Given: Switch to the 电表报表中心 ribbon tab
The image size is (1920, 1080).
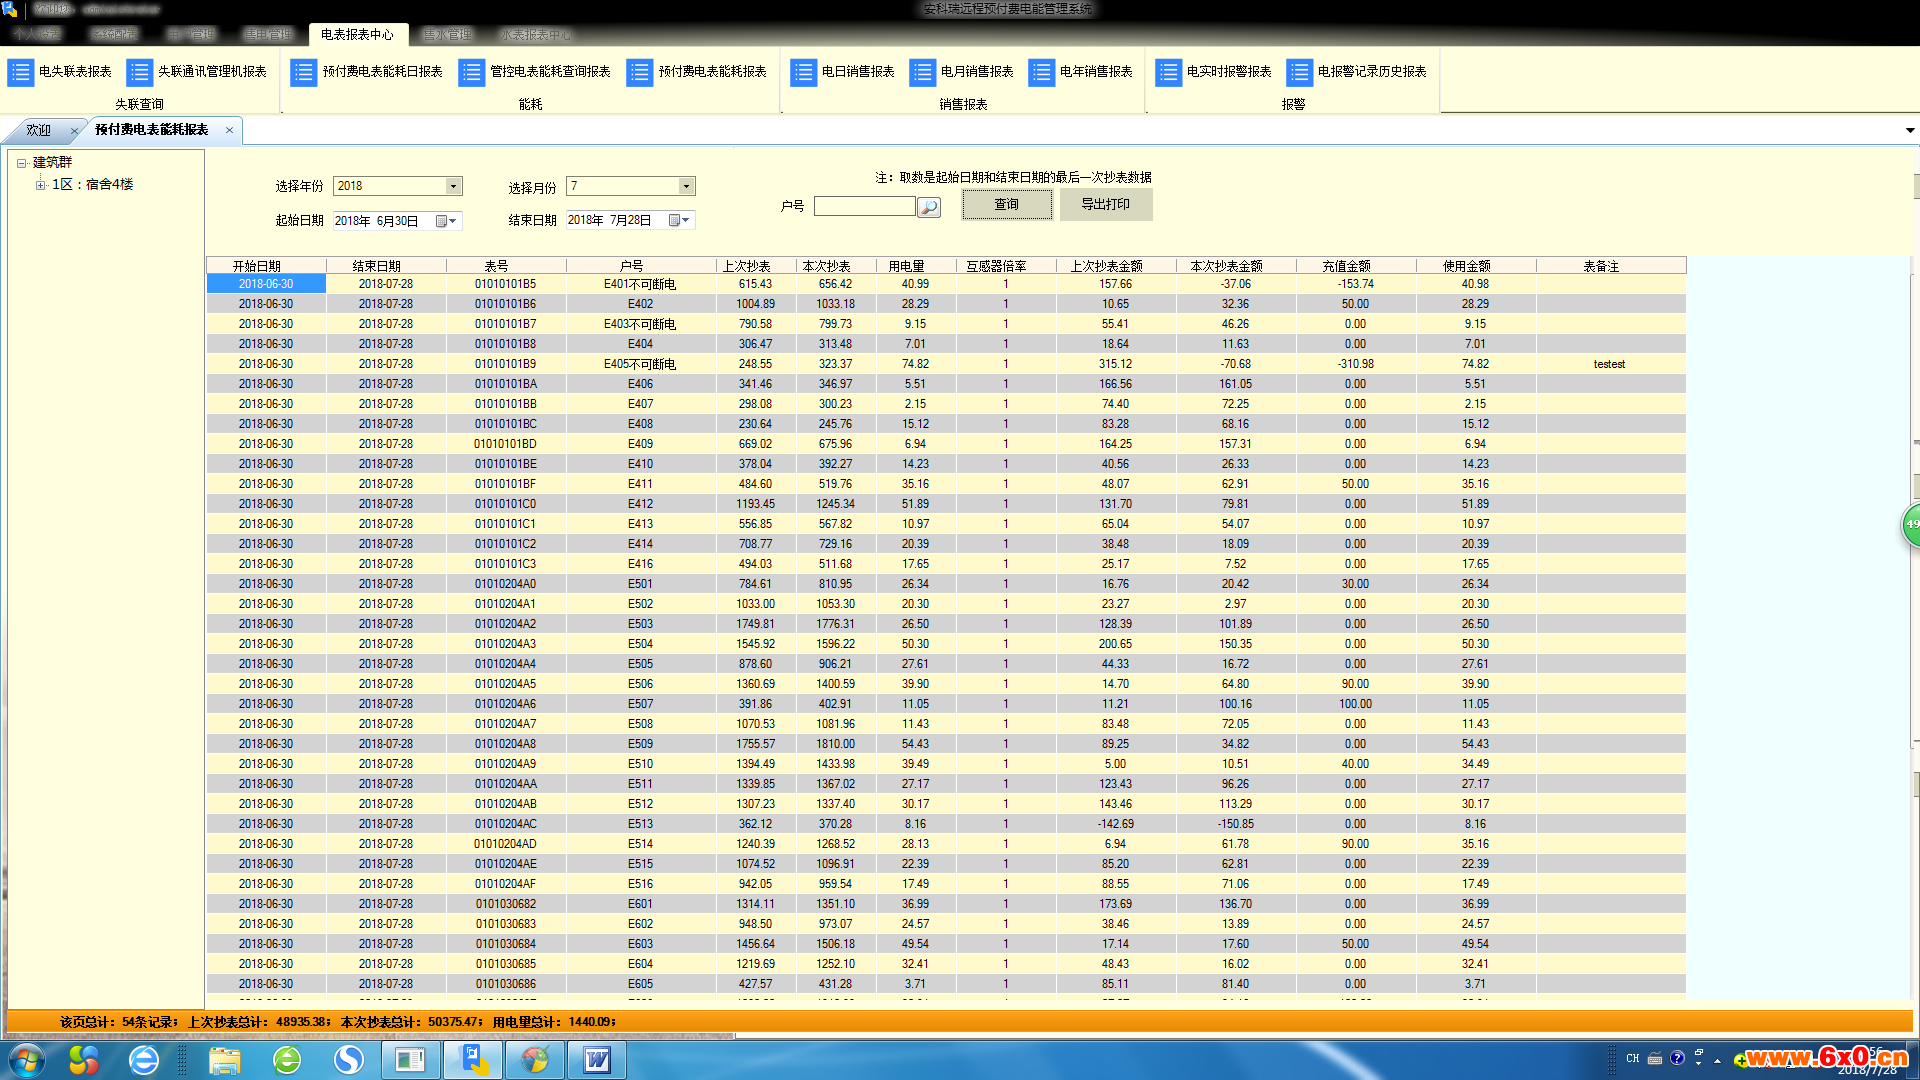Looking at the screenshot, I should pos(357,34).
